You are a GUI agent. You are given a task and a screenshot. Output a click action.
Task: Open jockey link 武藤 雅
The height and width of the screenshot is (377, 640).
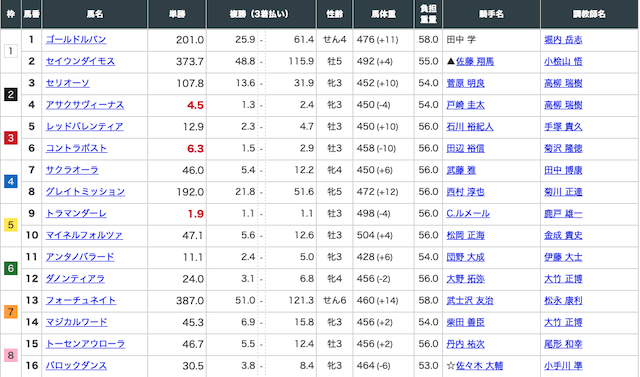(461, 170)
